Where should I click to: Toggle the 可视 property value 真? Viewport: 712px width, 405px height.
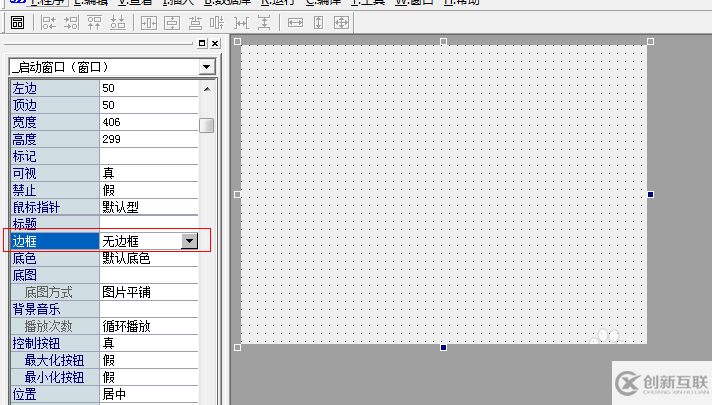pos(148,173)
